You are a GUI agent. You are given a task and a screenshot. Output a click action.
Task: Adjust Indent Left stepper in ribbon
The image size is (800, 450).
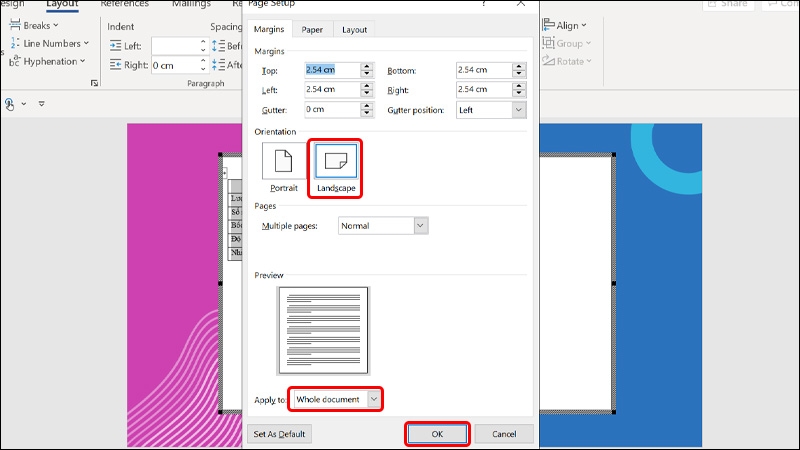[x=203, y=46]
